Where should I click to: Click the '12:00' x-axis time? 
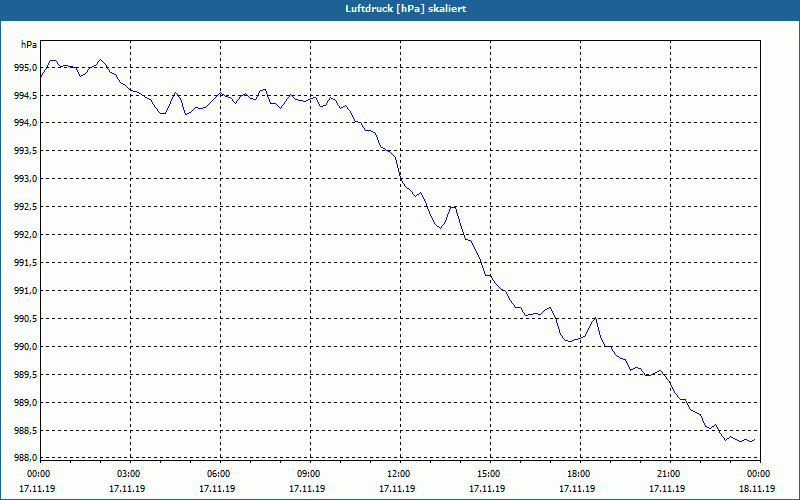(398, 474)
